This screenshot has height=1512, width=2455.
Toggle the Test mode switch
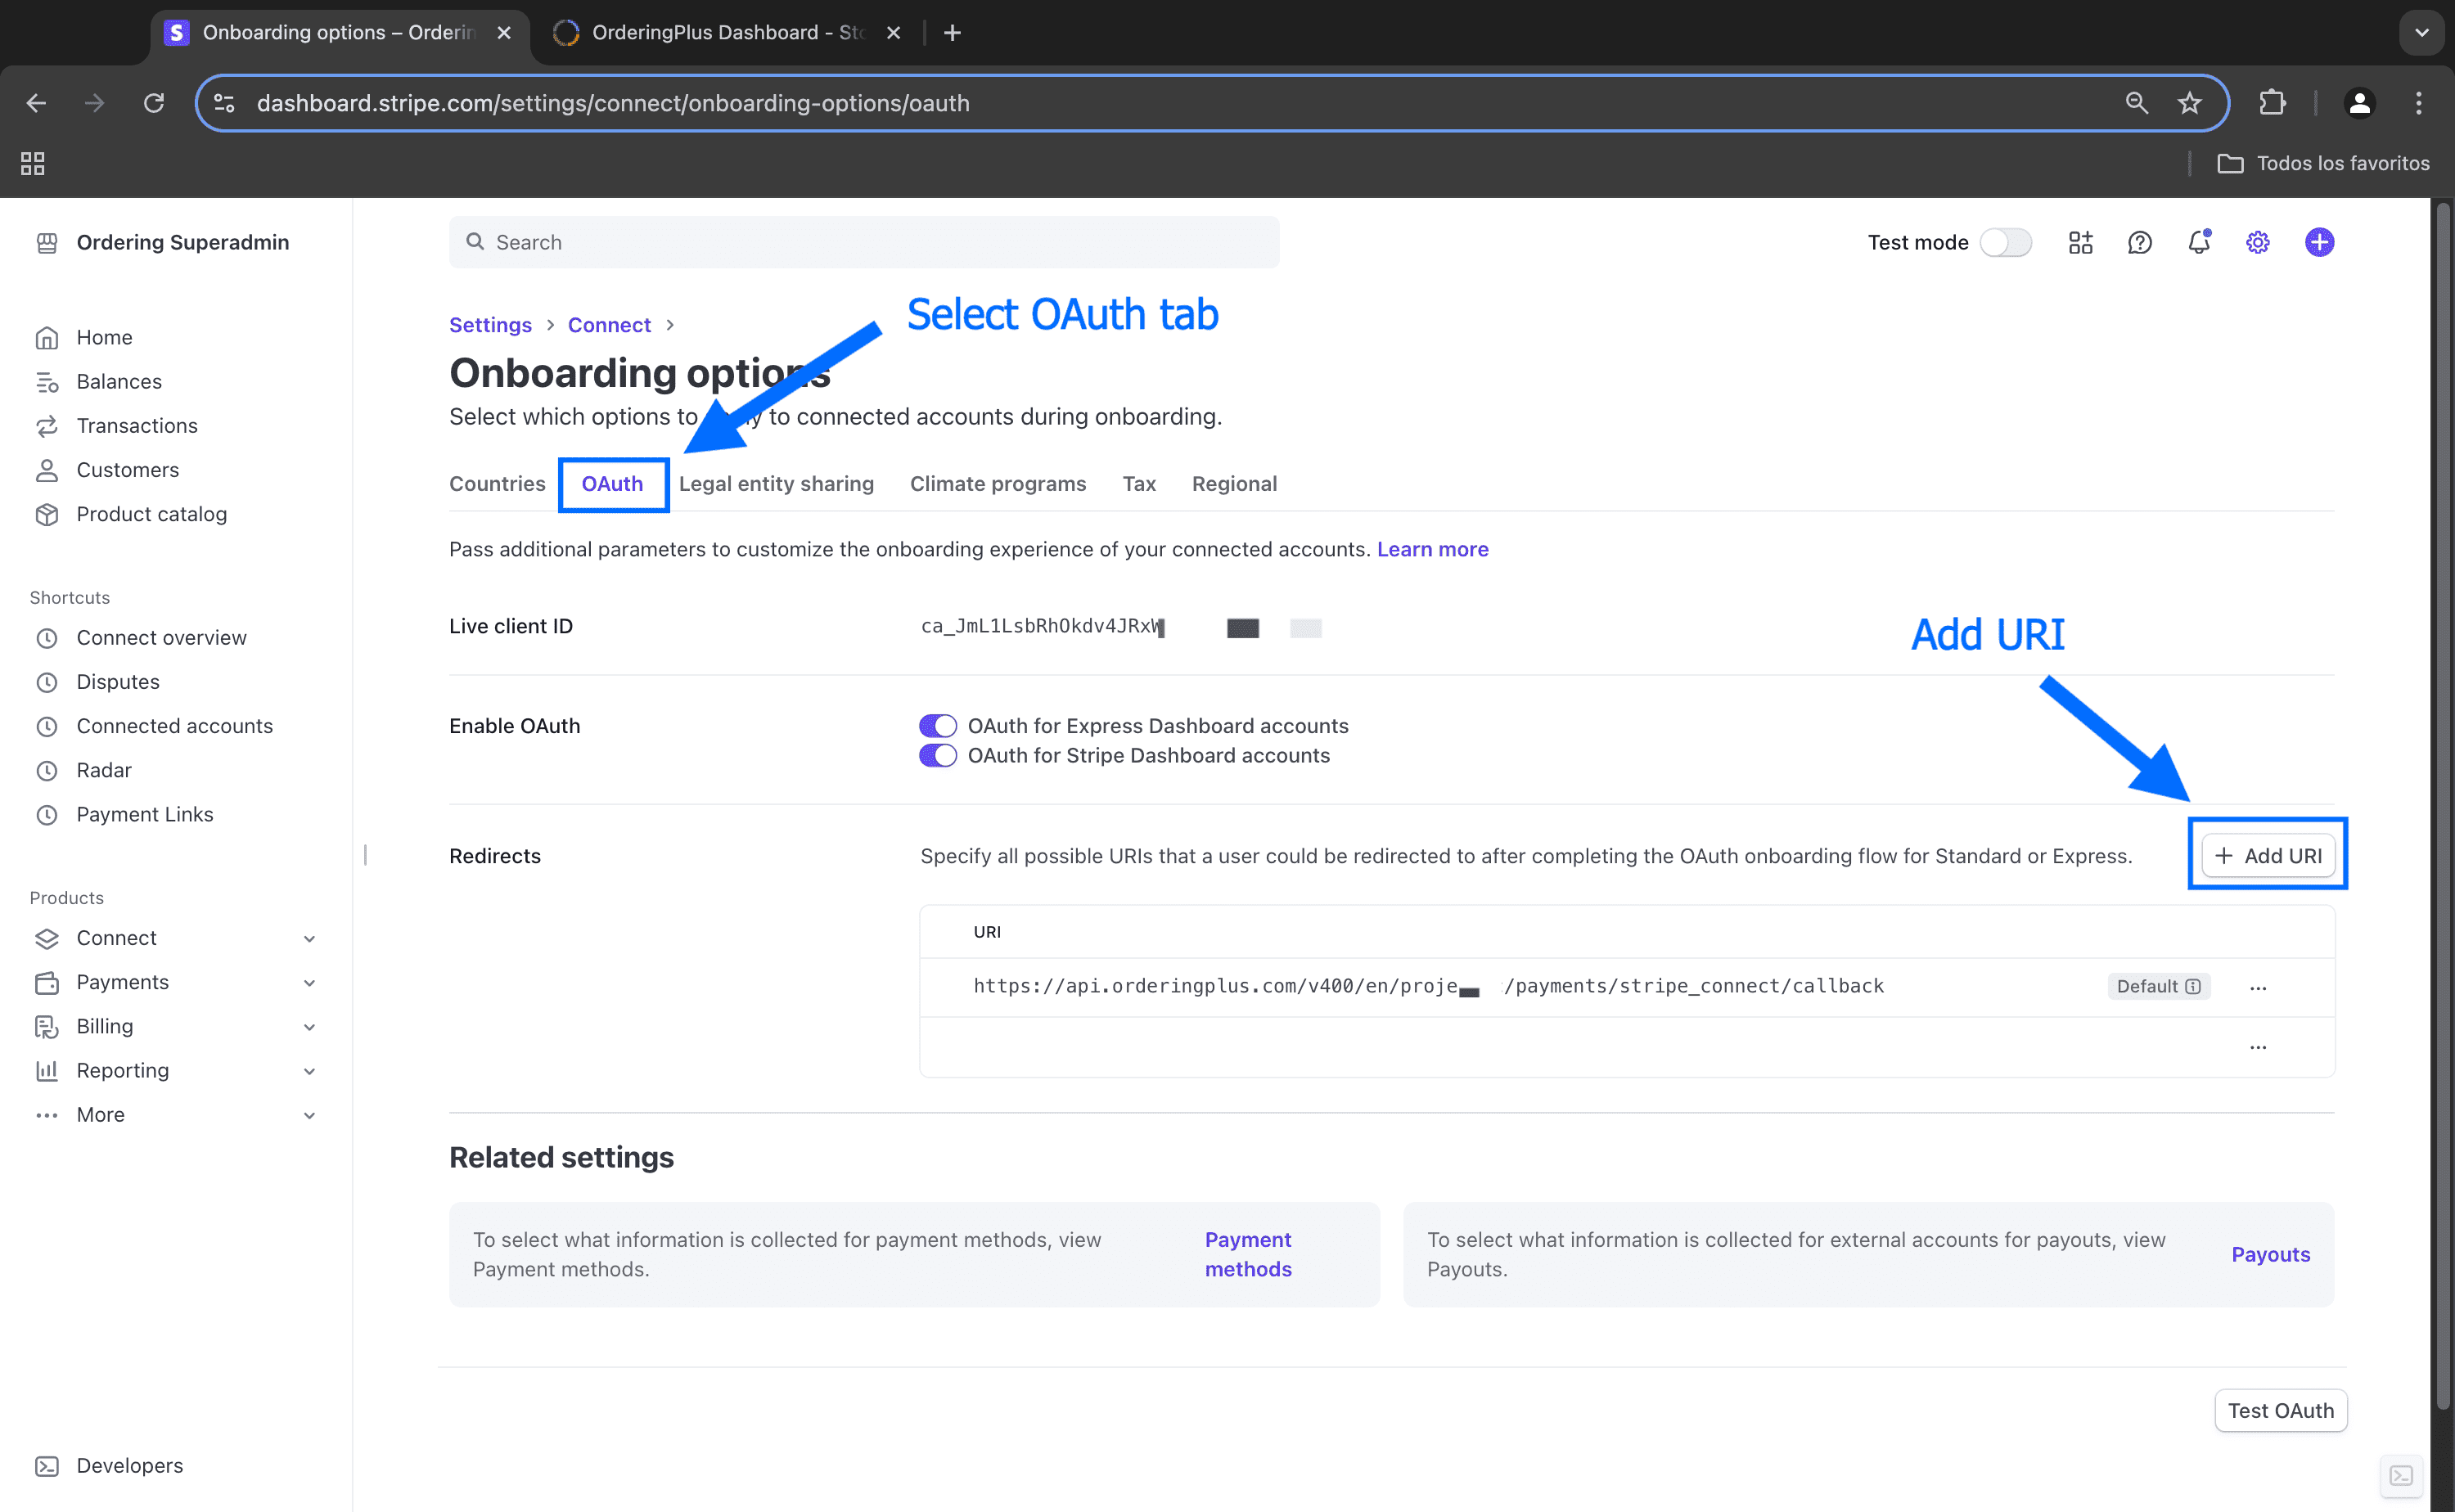pos(2005,242)
